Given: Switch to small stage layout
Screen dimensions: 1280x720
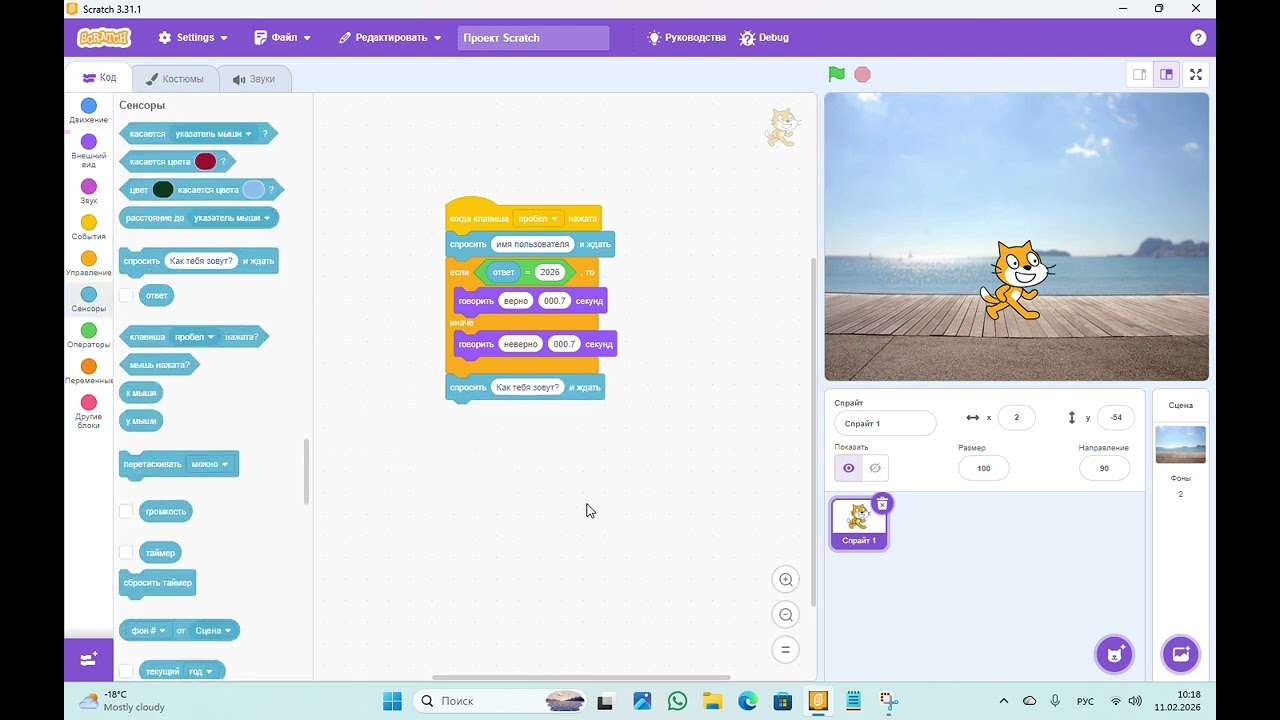Looking at the screenshot, I should pyautogui.click(x=1140, y=74).
